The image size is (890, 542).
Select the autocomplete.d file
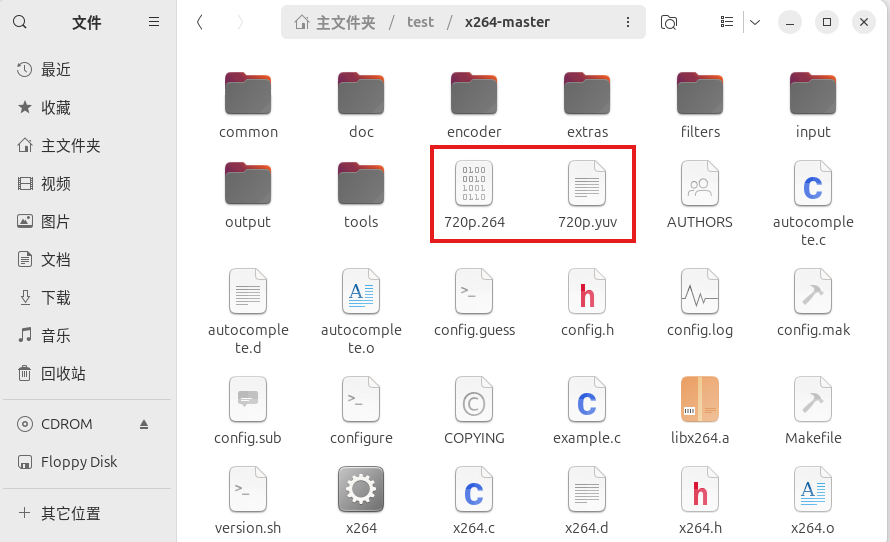point(248,312)
